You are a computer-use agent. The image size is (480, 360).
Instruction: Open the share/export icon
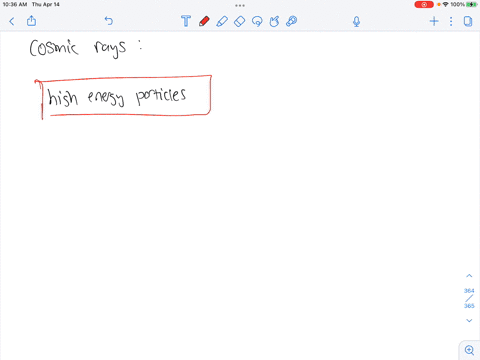[x=31, y=21]
